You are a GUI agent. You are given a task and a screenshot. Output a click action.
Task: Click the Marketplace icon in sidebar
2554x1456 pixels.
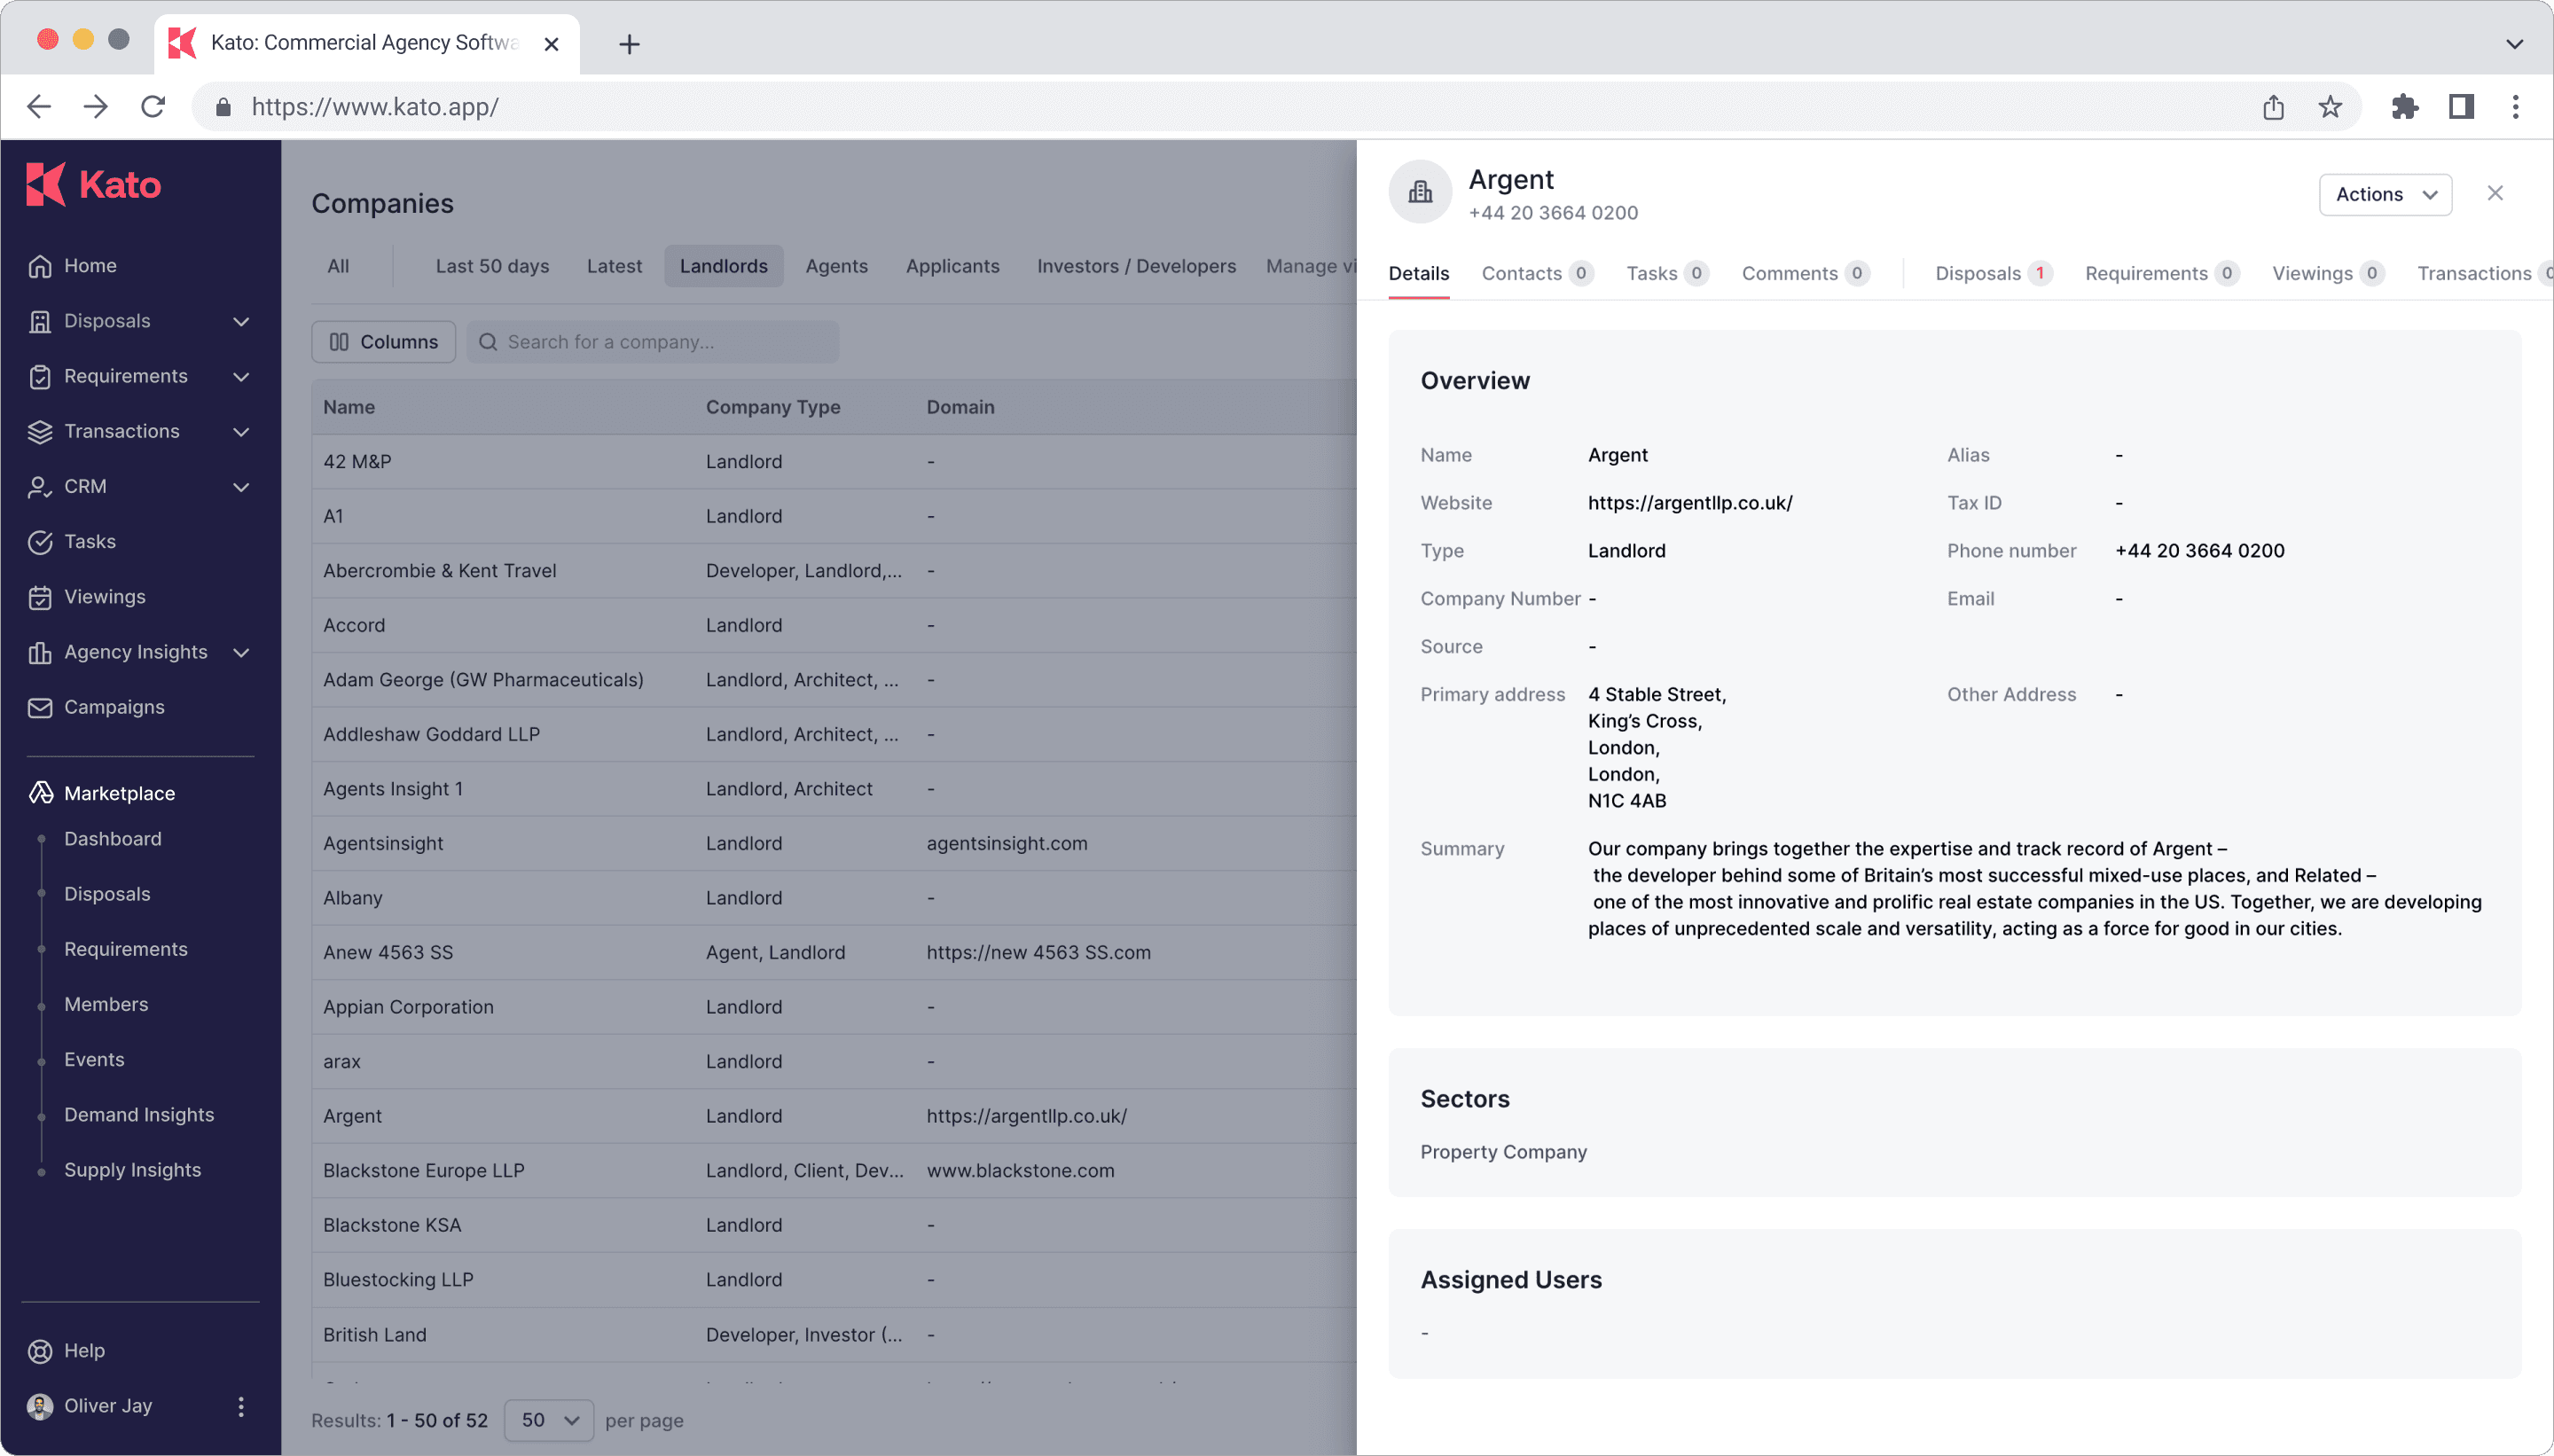coord(40,793)
